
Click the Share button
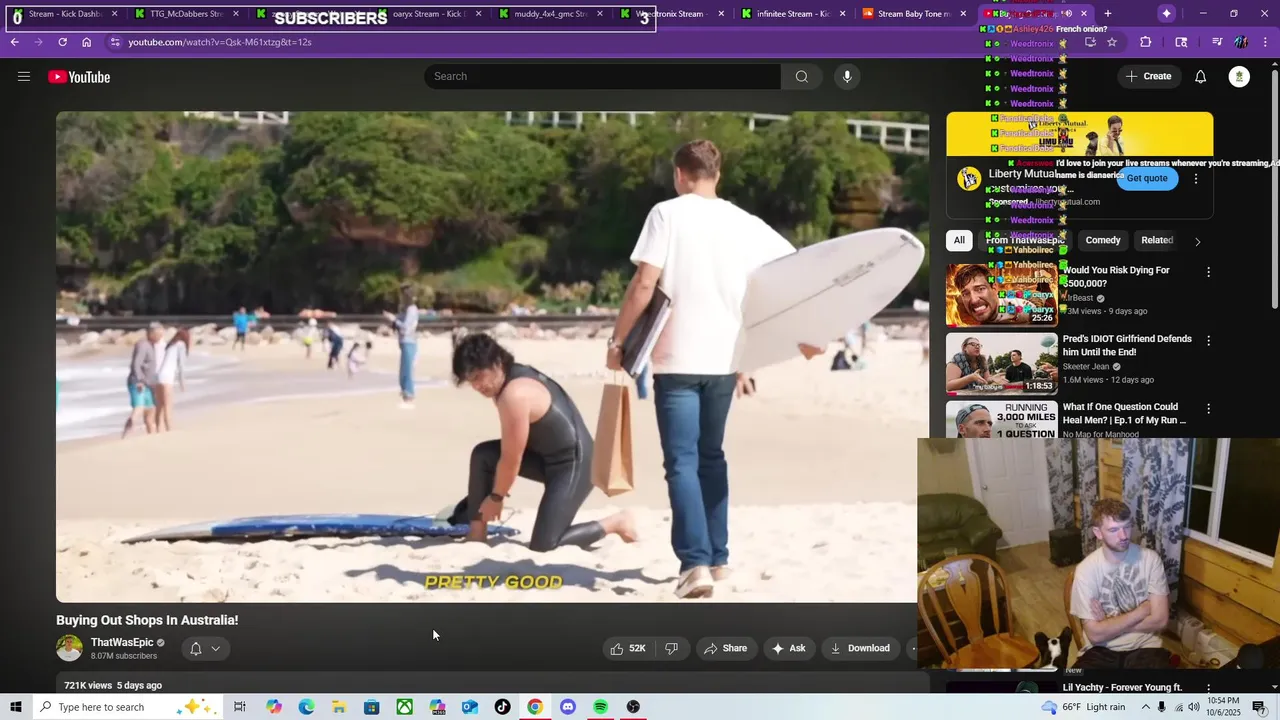pyautogui.click(x=725, y=648)
